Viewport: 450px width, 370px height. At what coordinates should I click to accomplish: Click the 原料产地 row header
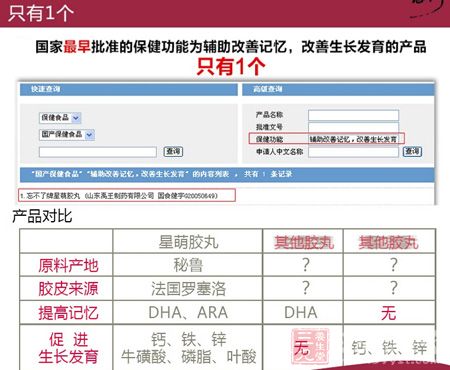tap(68, 266)
